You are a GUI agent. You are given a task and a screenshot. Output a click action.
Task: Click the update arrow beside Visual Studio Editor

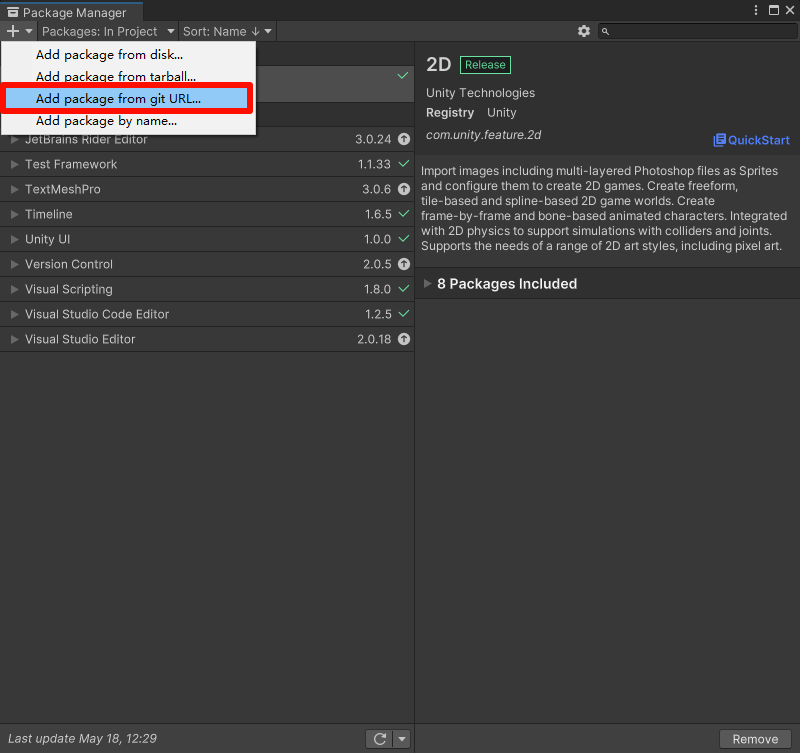pos(403,339)
